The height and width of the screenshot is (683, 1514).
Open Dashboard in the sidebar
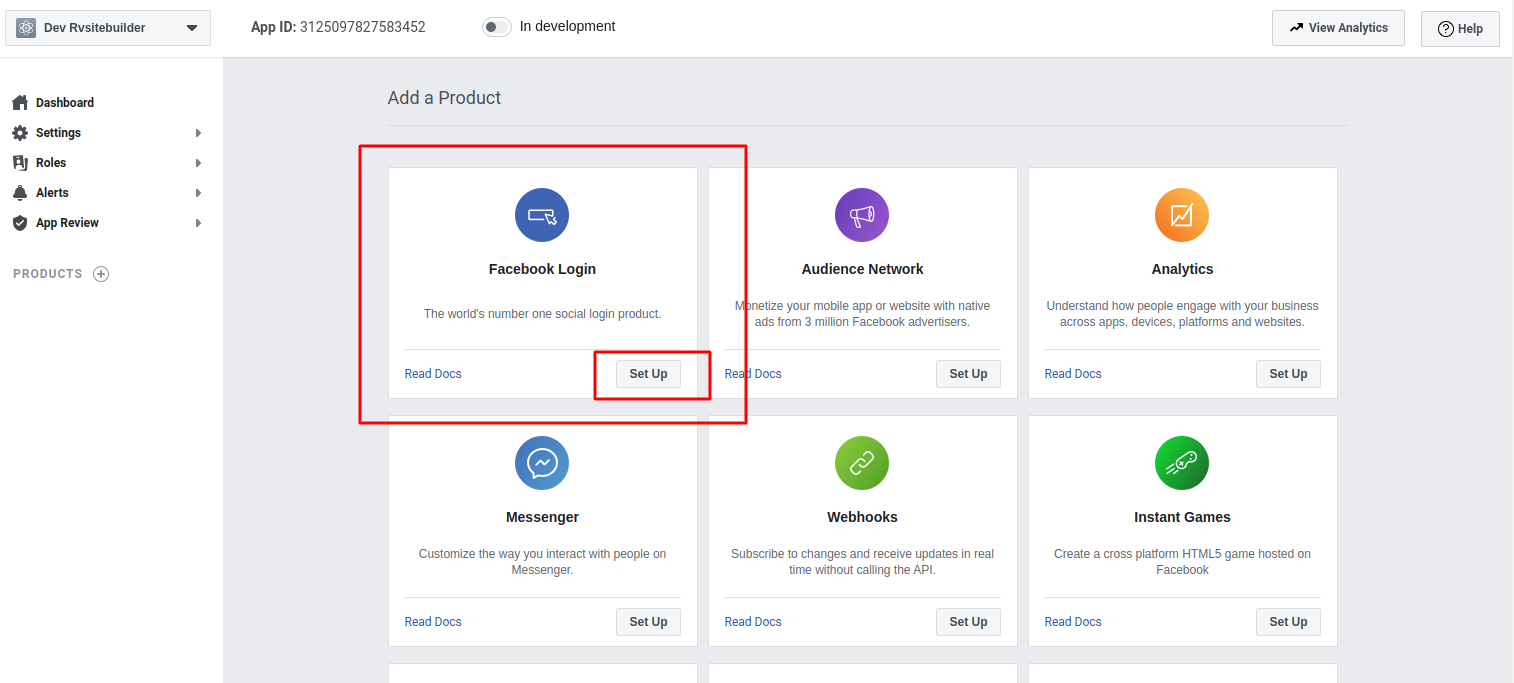[65, 103]
